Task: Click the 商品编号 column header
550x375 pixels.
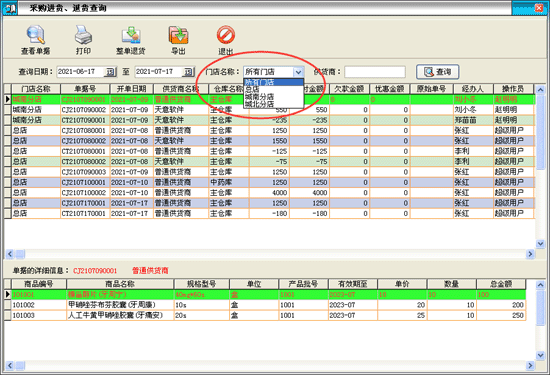Action: coord(39,284)
